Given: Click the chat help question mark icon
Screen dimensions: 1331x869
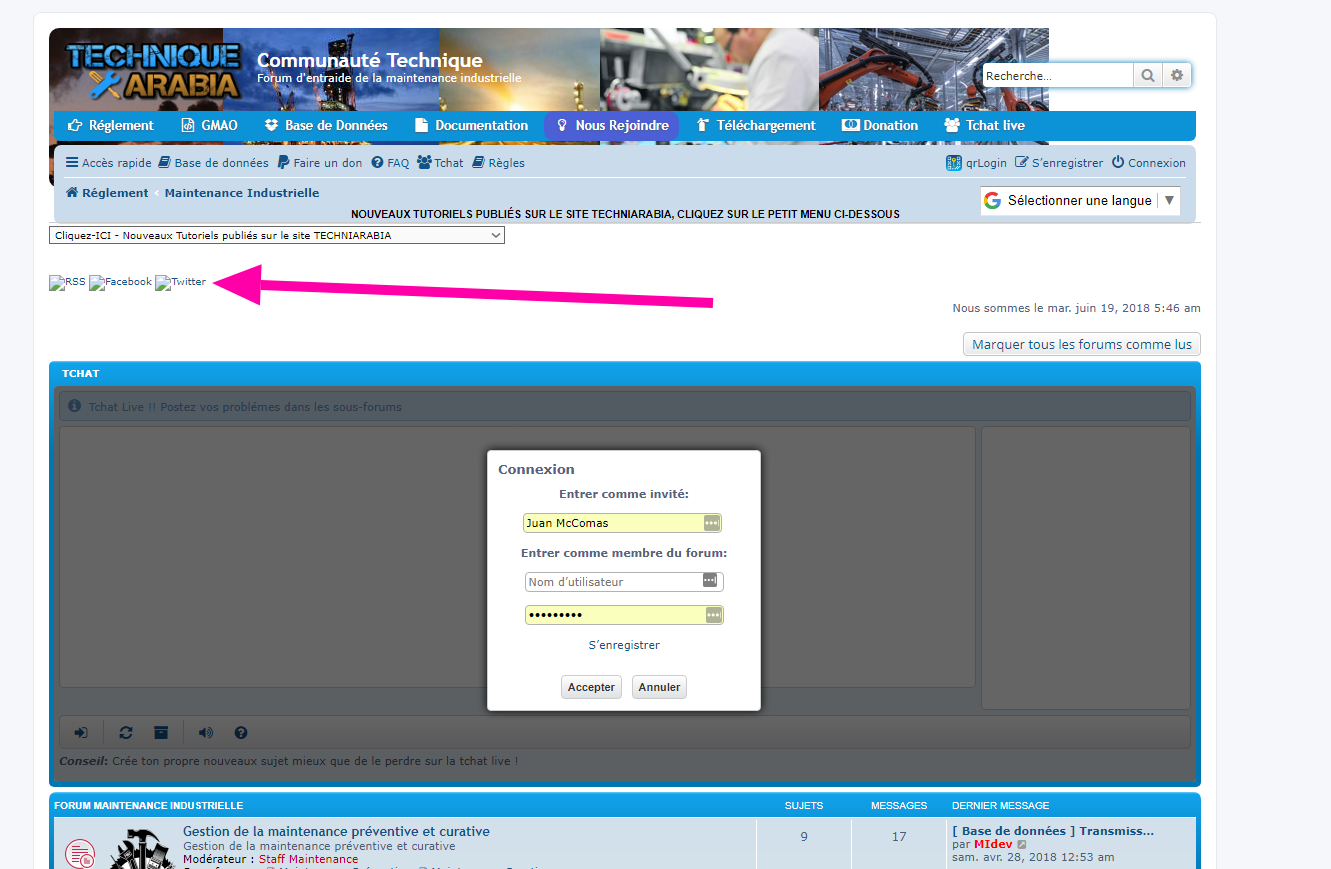Looking at the screenshot, I should coord(240,733).
